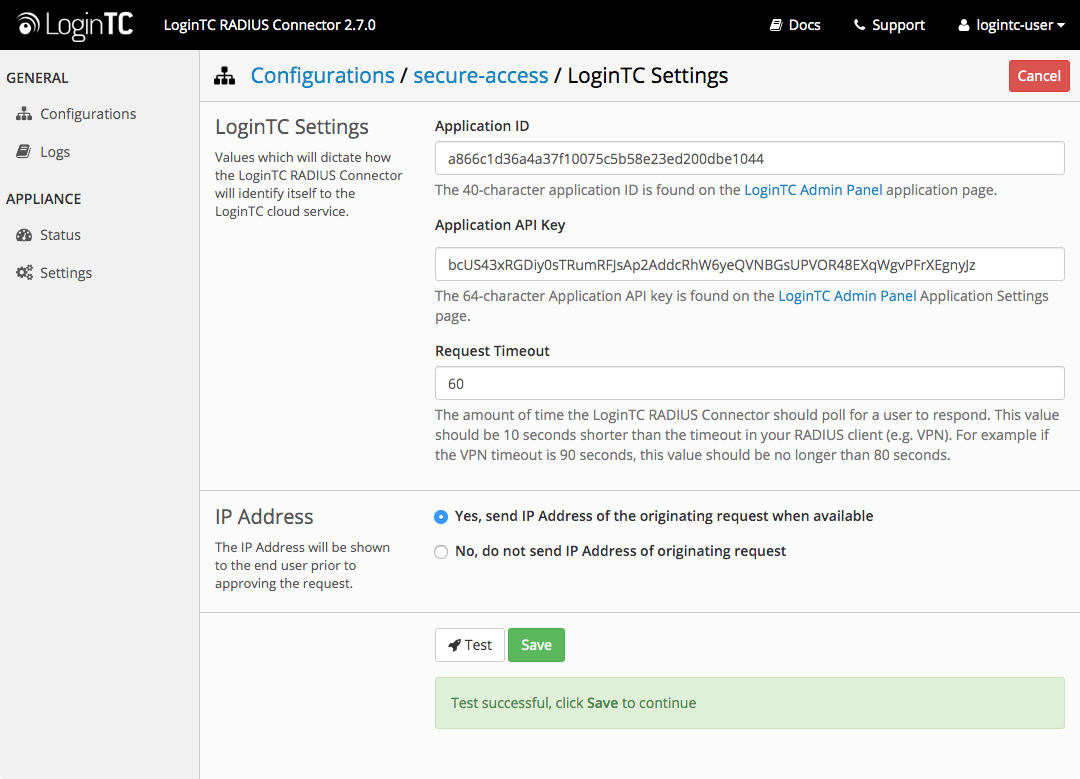Click the LoginTC RADIUS Connector 2.7.0 title

coord(269,25)
